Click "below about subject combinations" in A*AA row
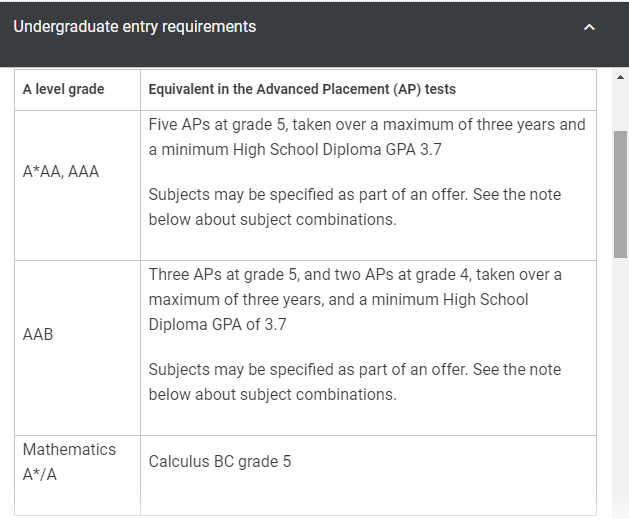The width and height of the screenshot is (629, 519). (272, 220)
